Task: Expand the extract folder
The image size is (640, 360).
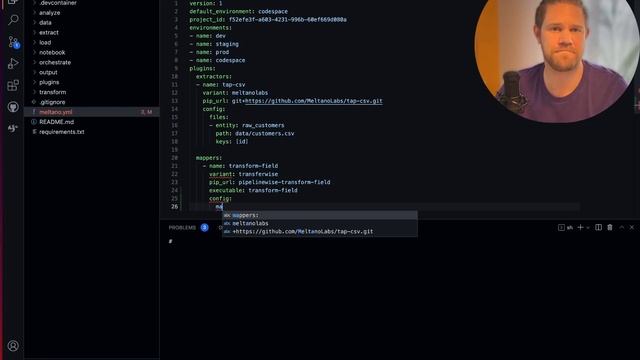Action: point(49,32)
